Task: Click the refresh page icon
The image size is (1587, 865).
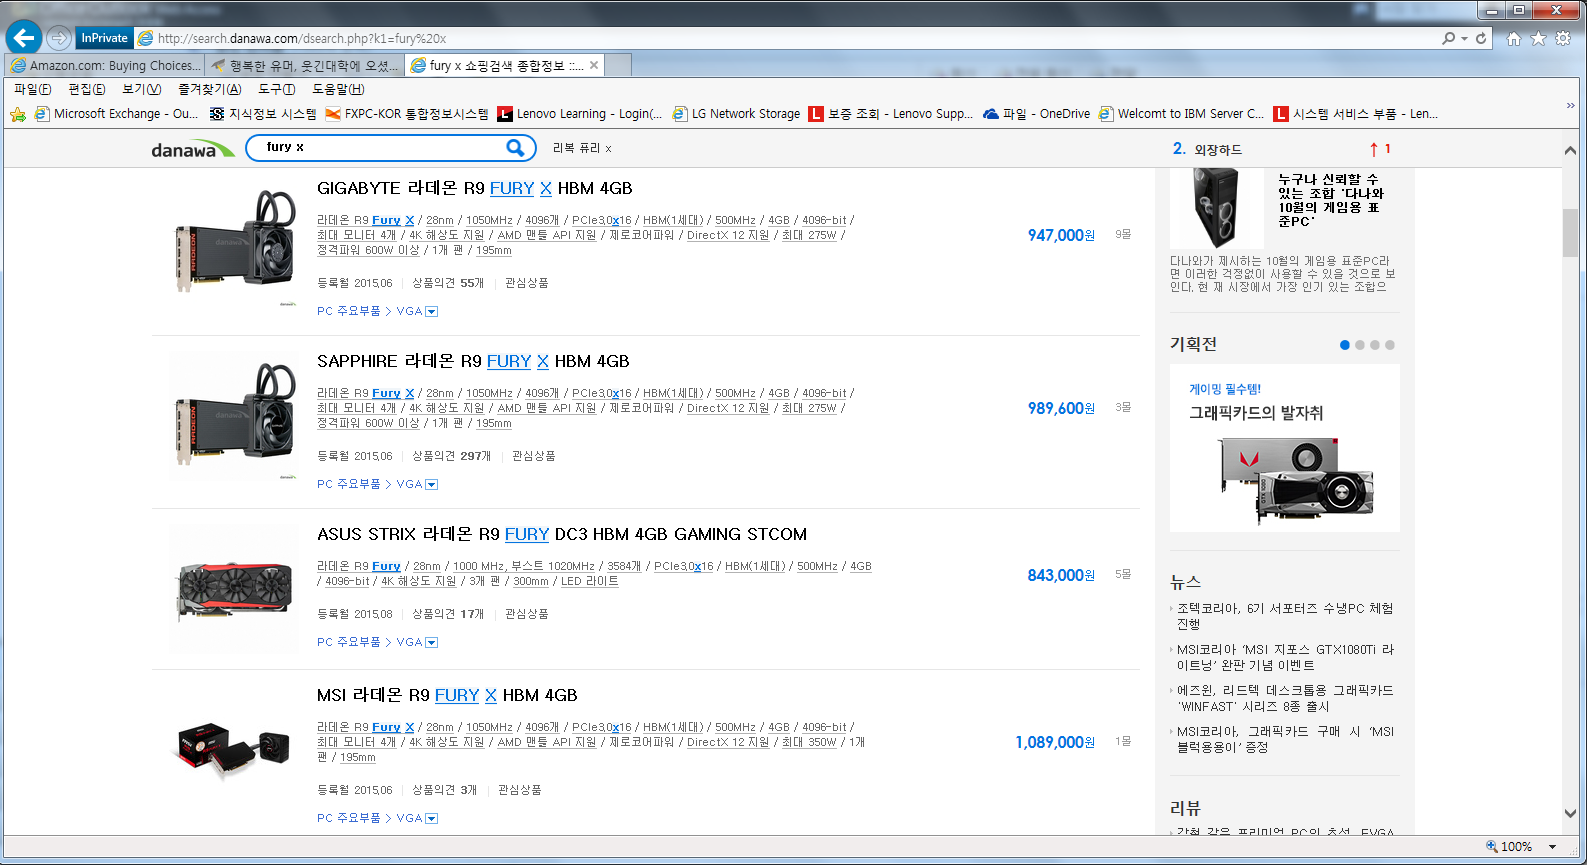Action: 1481,38
